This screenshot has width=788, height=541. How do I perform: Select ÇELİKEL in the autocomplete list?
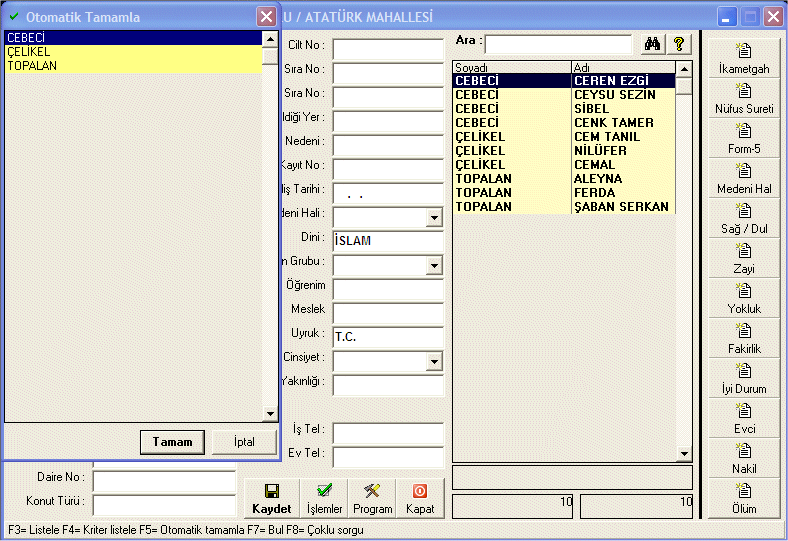coord(132,52)
